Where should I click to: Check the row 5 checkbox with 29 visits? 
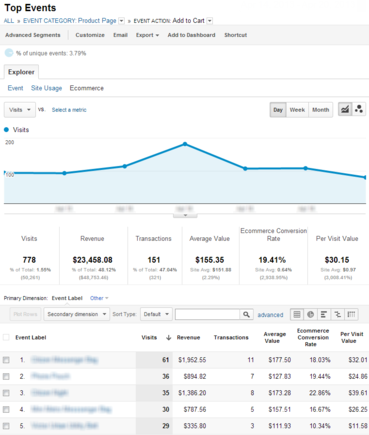click(x=6, y=426)
